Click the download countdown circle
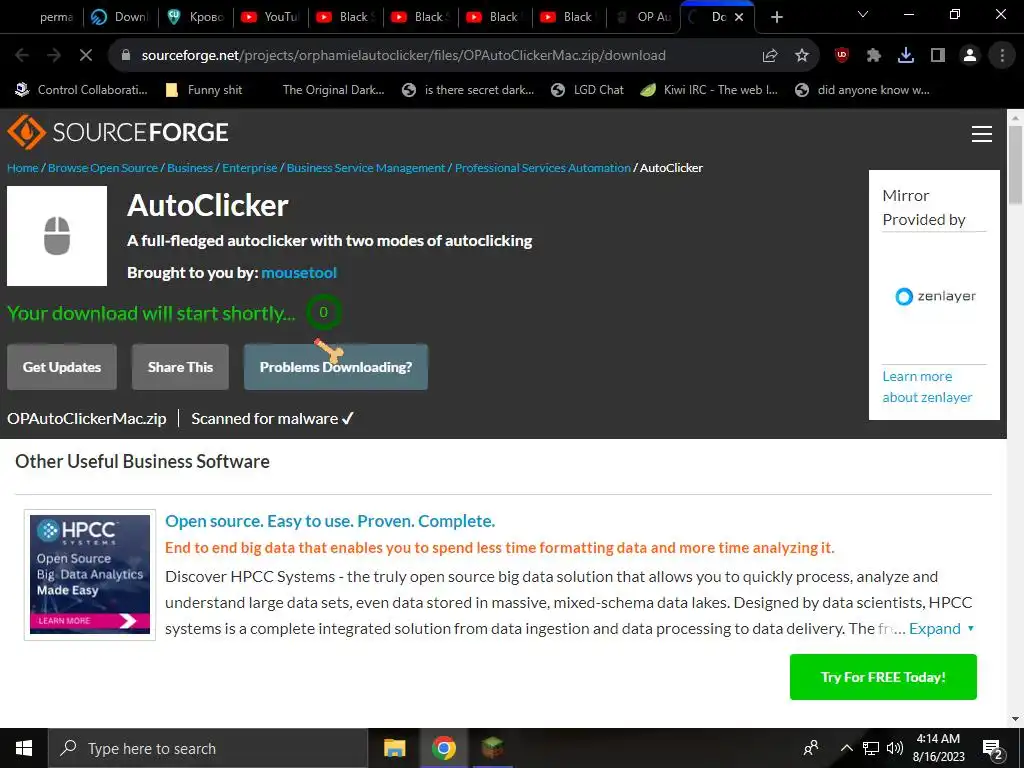Image resolution: width=1024 pixels, height=768 pixels. click(x=323, y=312)
